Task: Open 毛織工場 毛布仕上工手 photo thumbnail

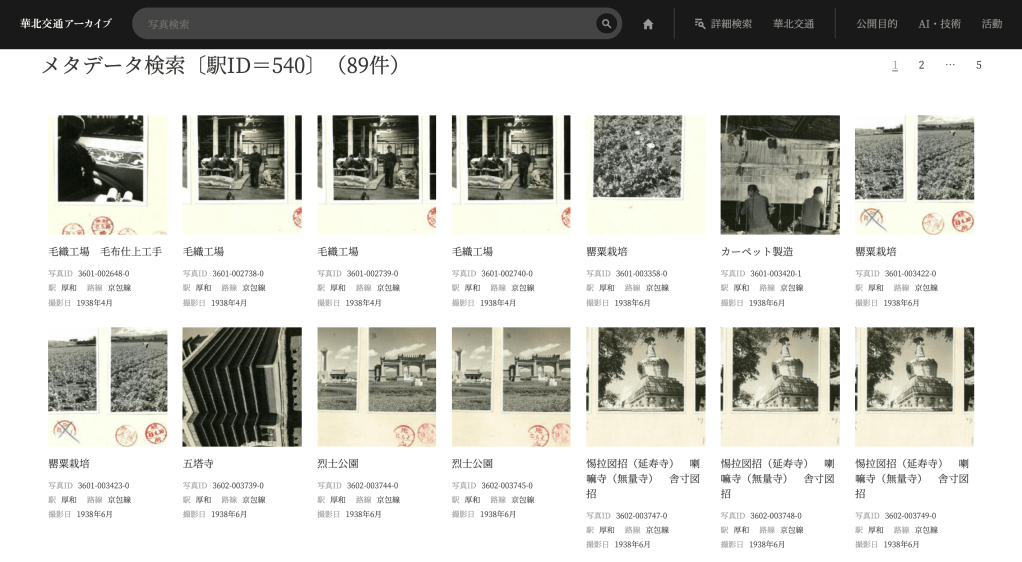Action: (x=108, y=175)
